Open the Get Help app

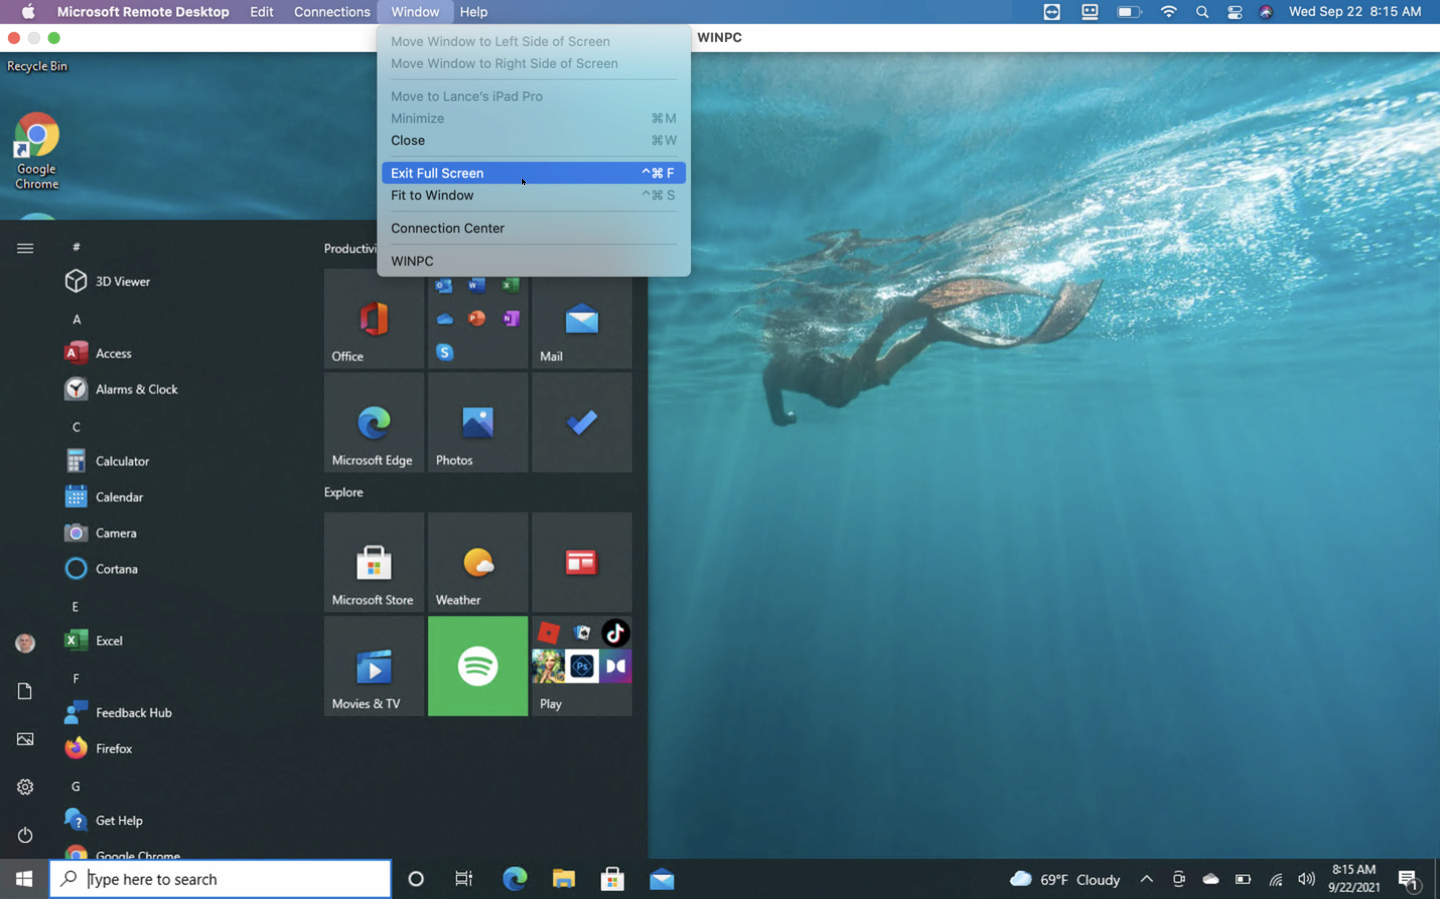click(103, 821)
